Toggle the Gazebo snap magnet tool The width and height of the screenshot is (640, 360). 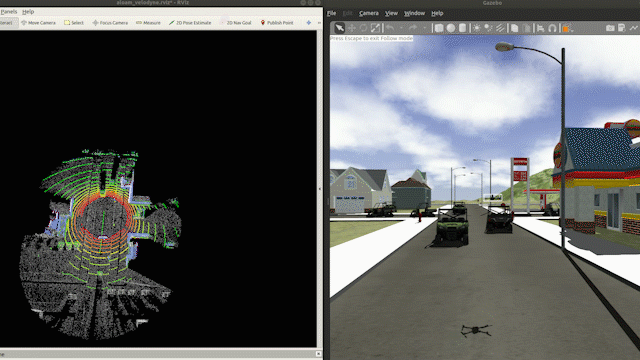click(552, 28)
